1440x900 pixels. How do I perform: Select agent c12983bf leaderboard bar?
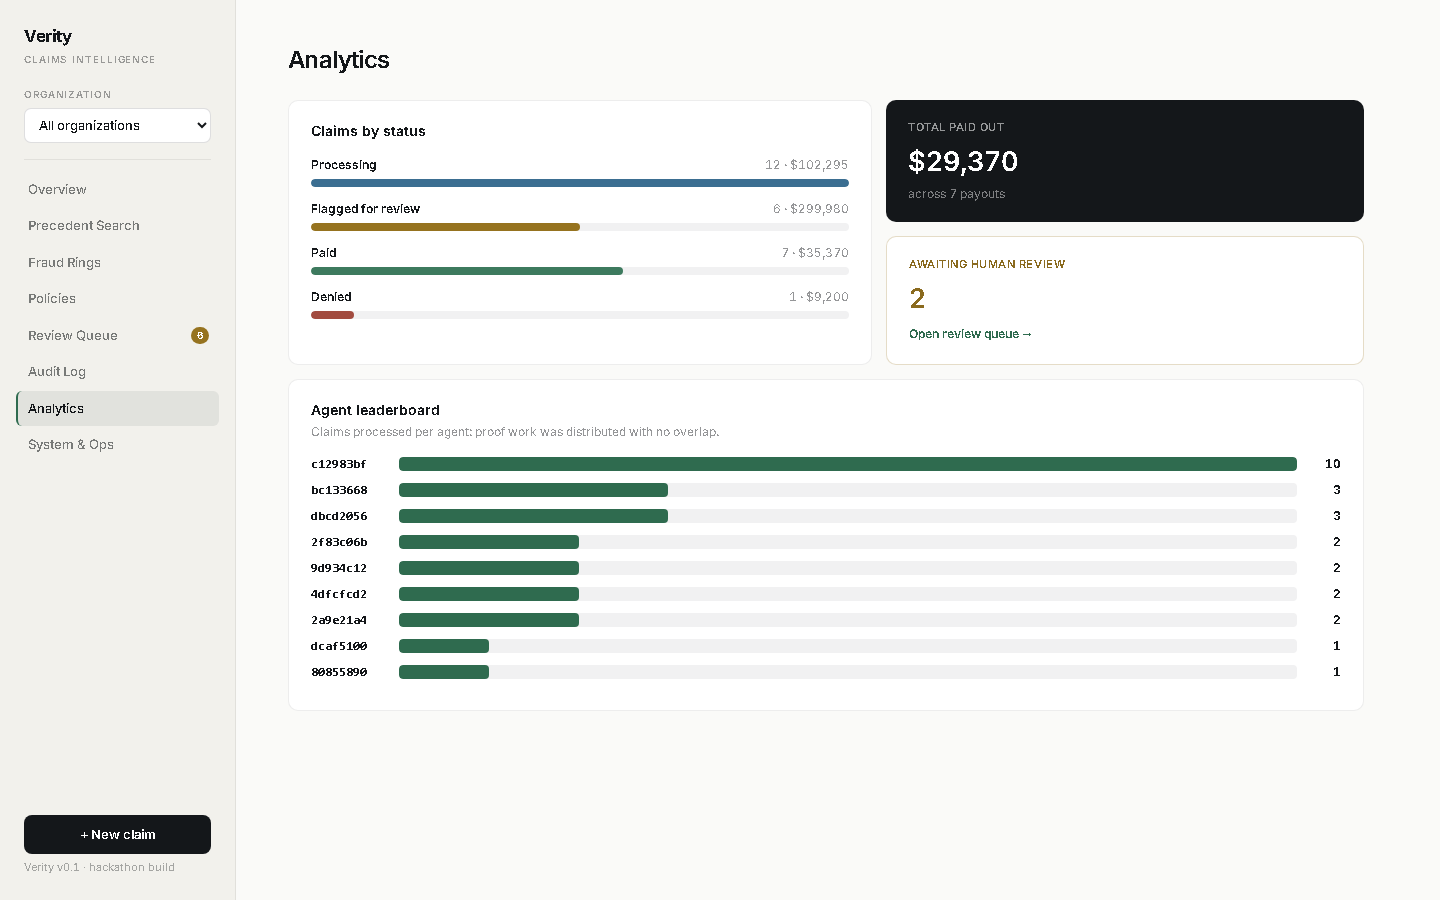click(x=848, y=464)
